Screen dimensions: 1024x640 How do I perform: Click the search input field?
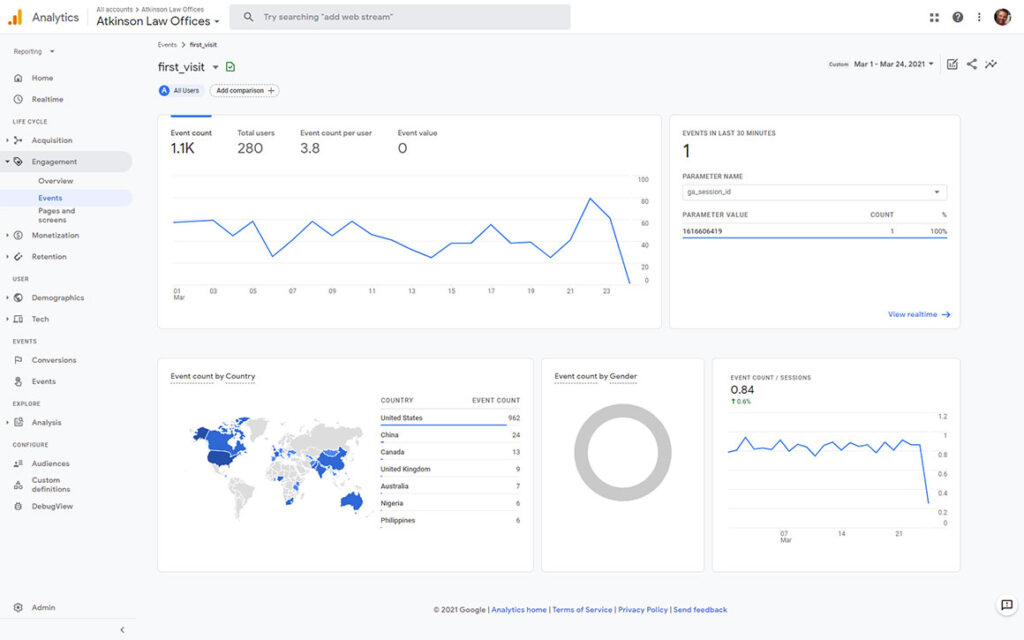pyautogui.click(x=400, y=17)
